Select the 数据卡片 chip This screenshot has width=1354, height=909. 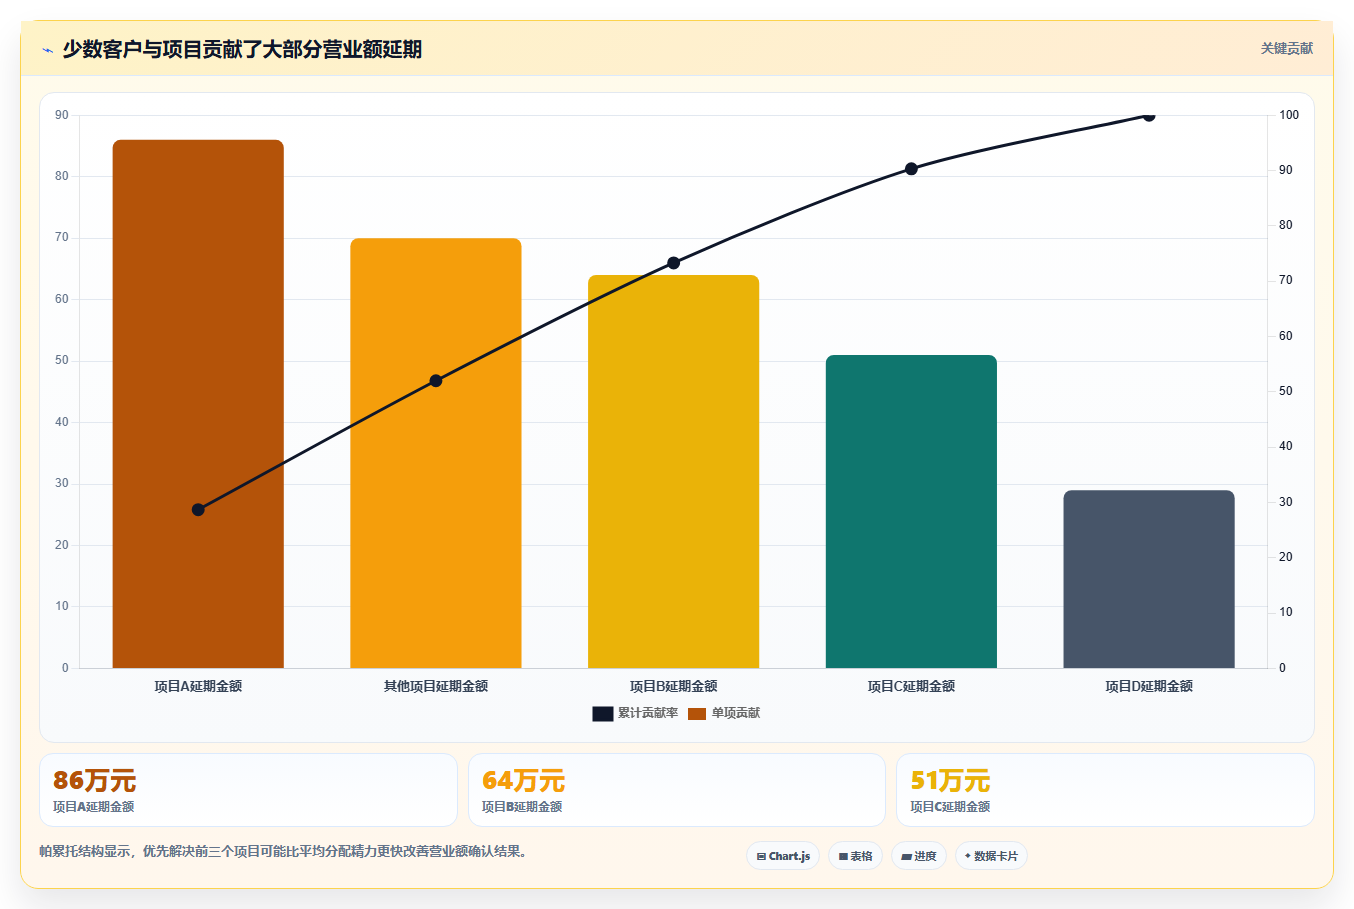[x=991, y=856]
